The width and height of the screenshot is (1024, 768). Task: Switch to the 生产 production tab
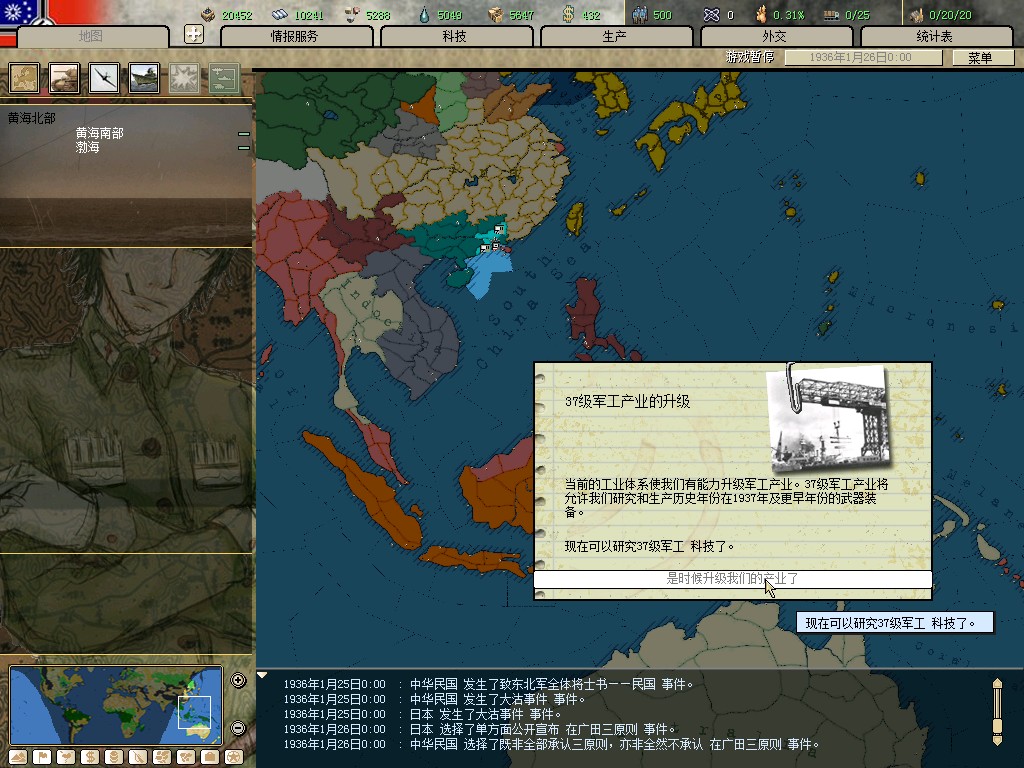(x=616, y=36)
